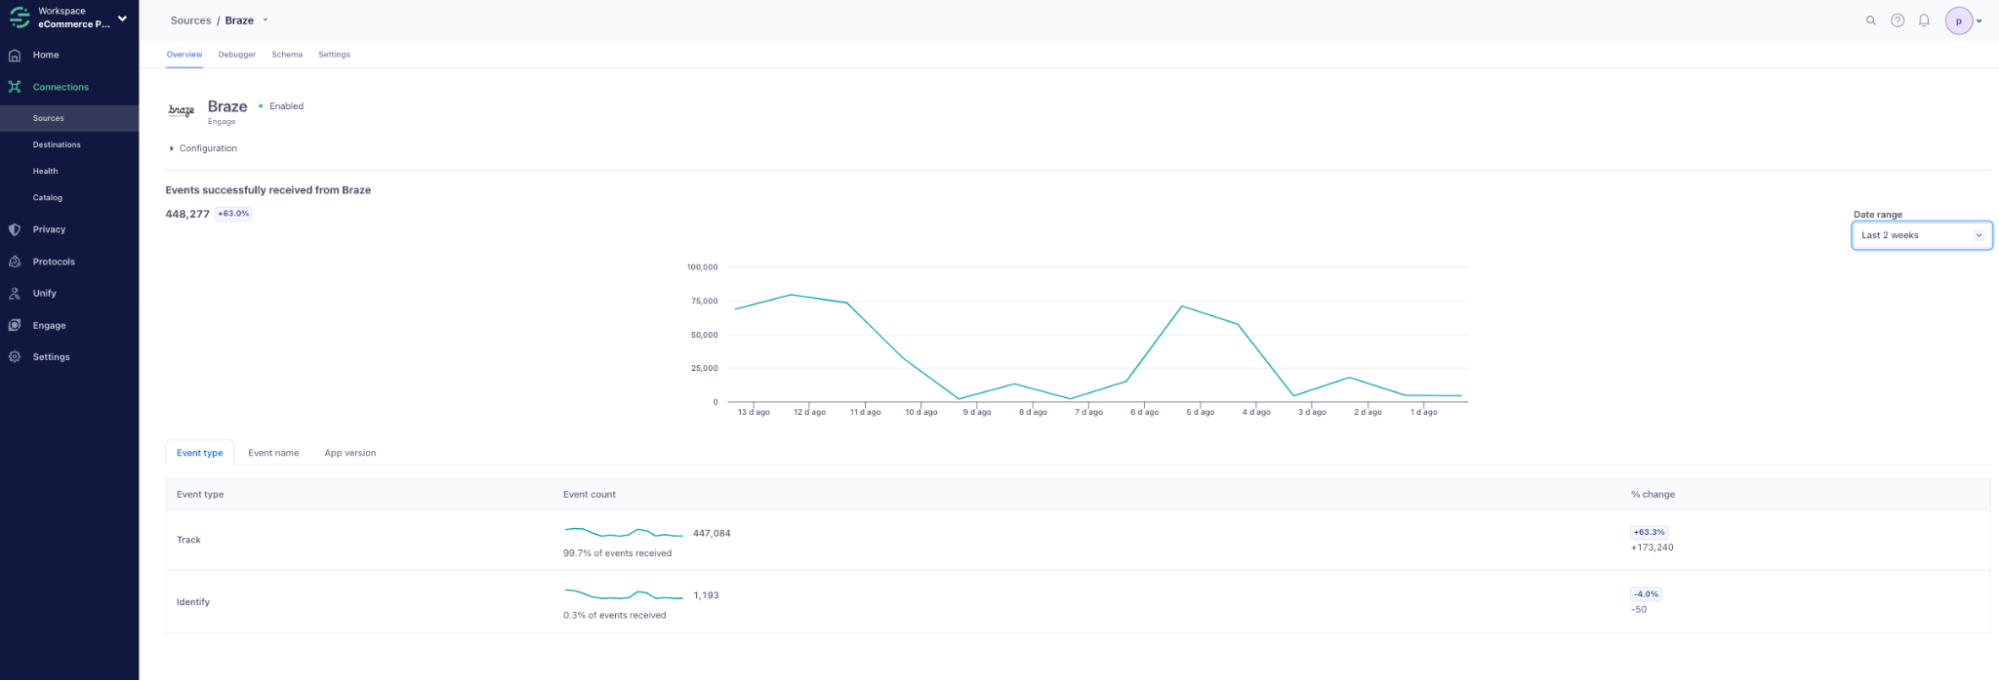Image resolution: width=1999 pixels, height=681 pixels.
Task: Click the Settings gear icon
Action: 14,357
